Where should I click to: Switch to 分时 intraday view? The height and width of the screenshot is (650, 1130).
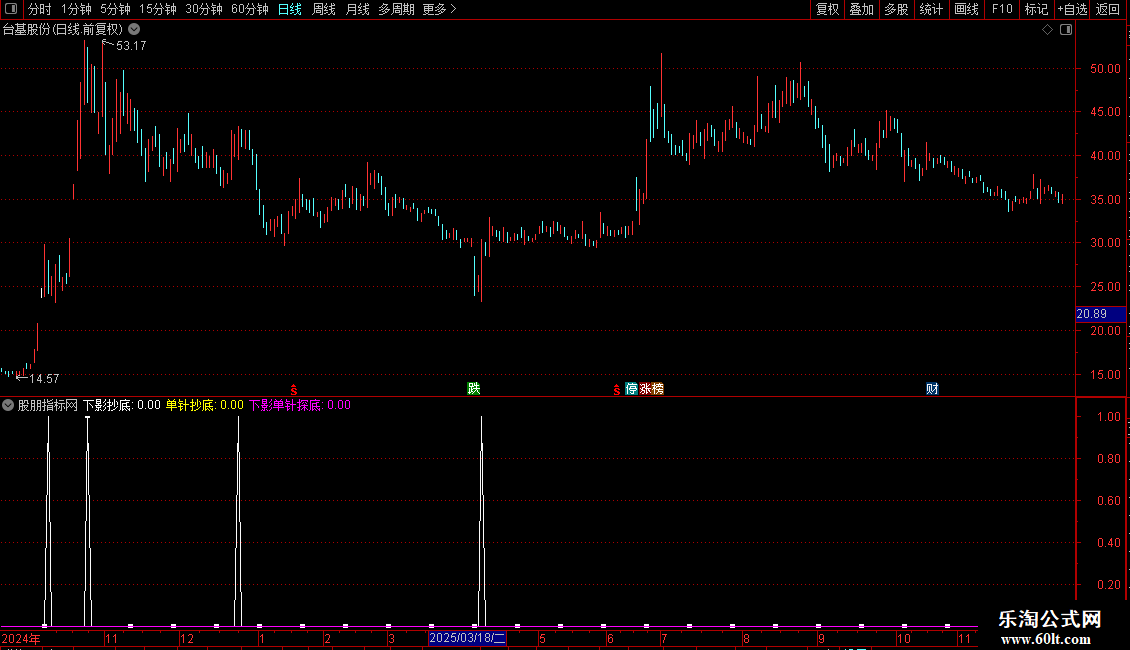(x=40, y=9)
